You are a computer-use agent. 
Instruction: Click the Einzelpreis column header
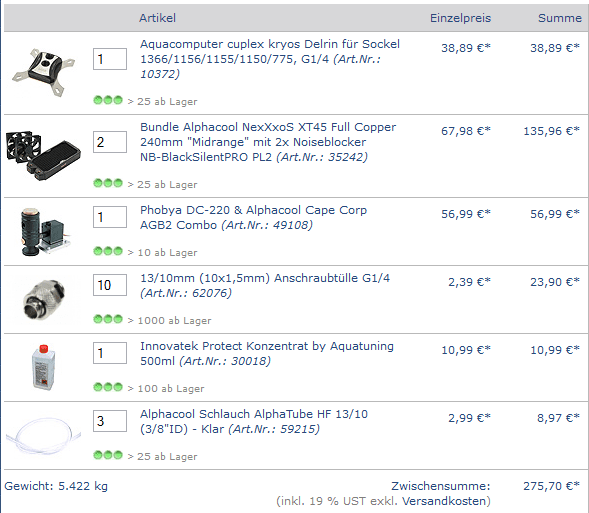tap(461, 18)
